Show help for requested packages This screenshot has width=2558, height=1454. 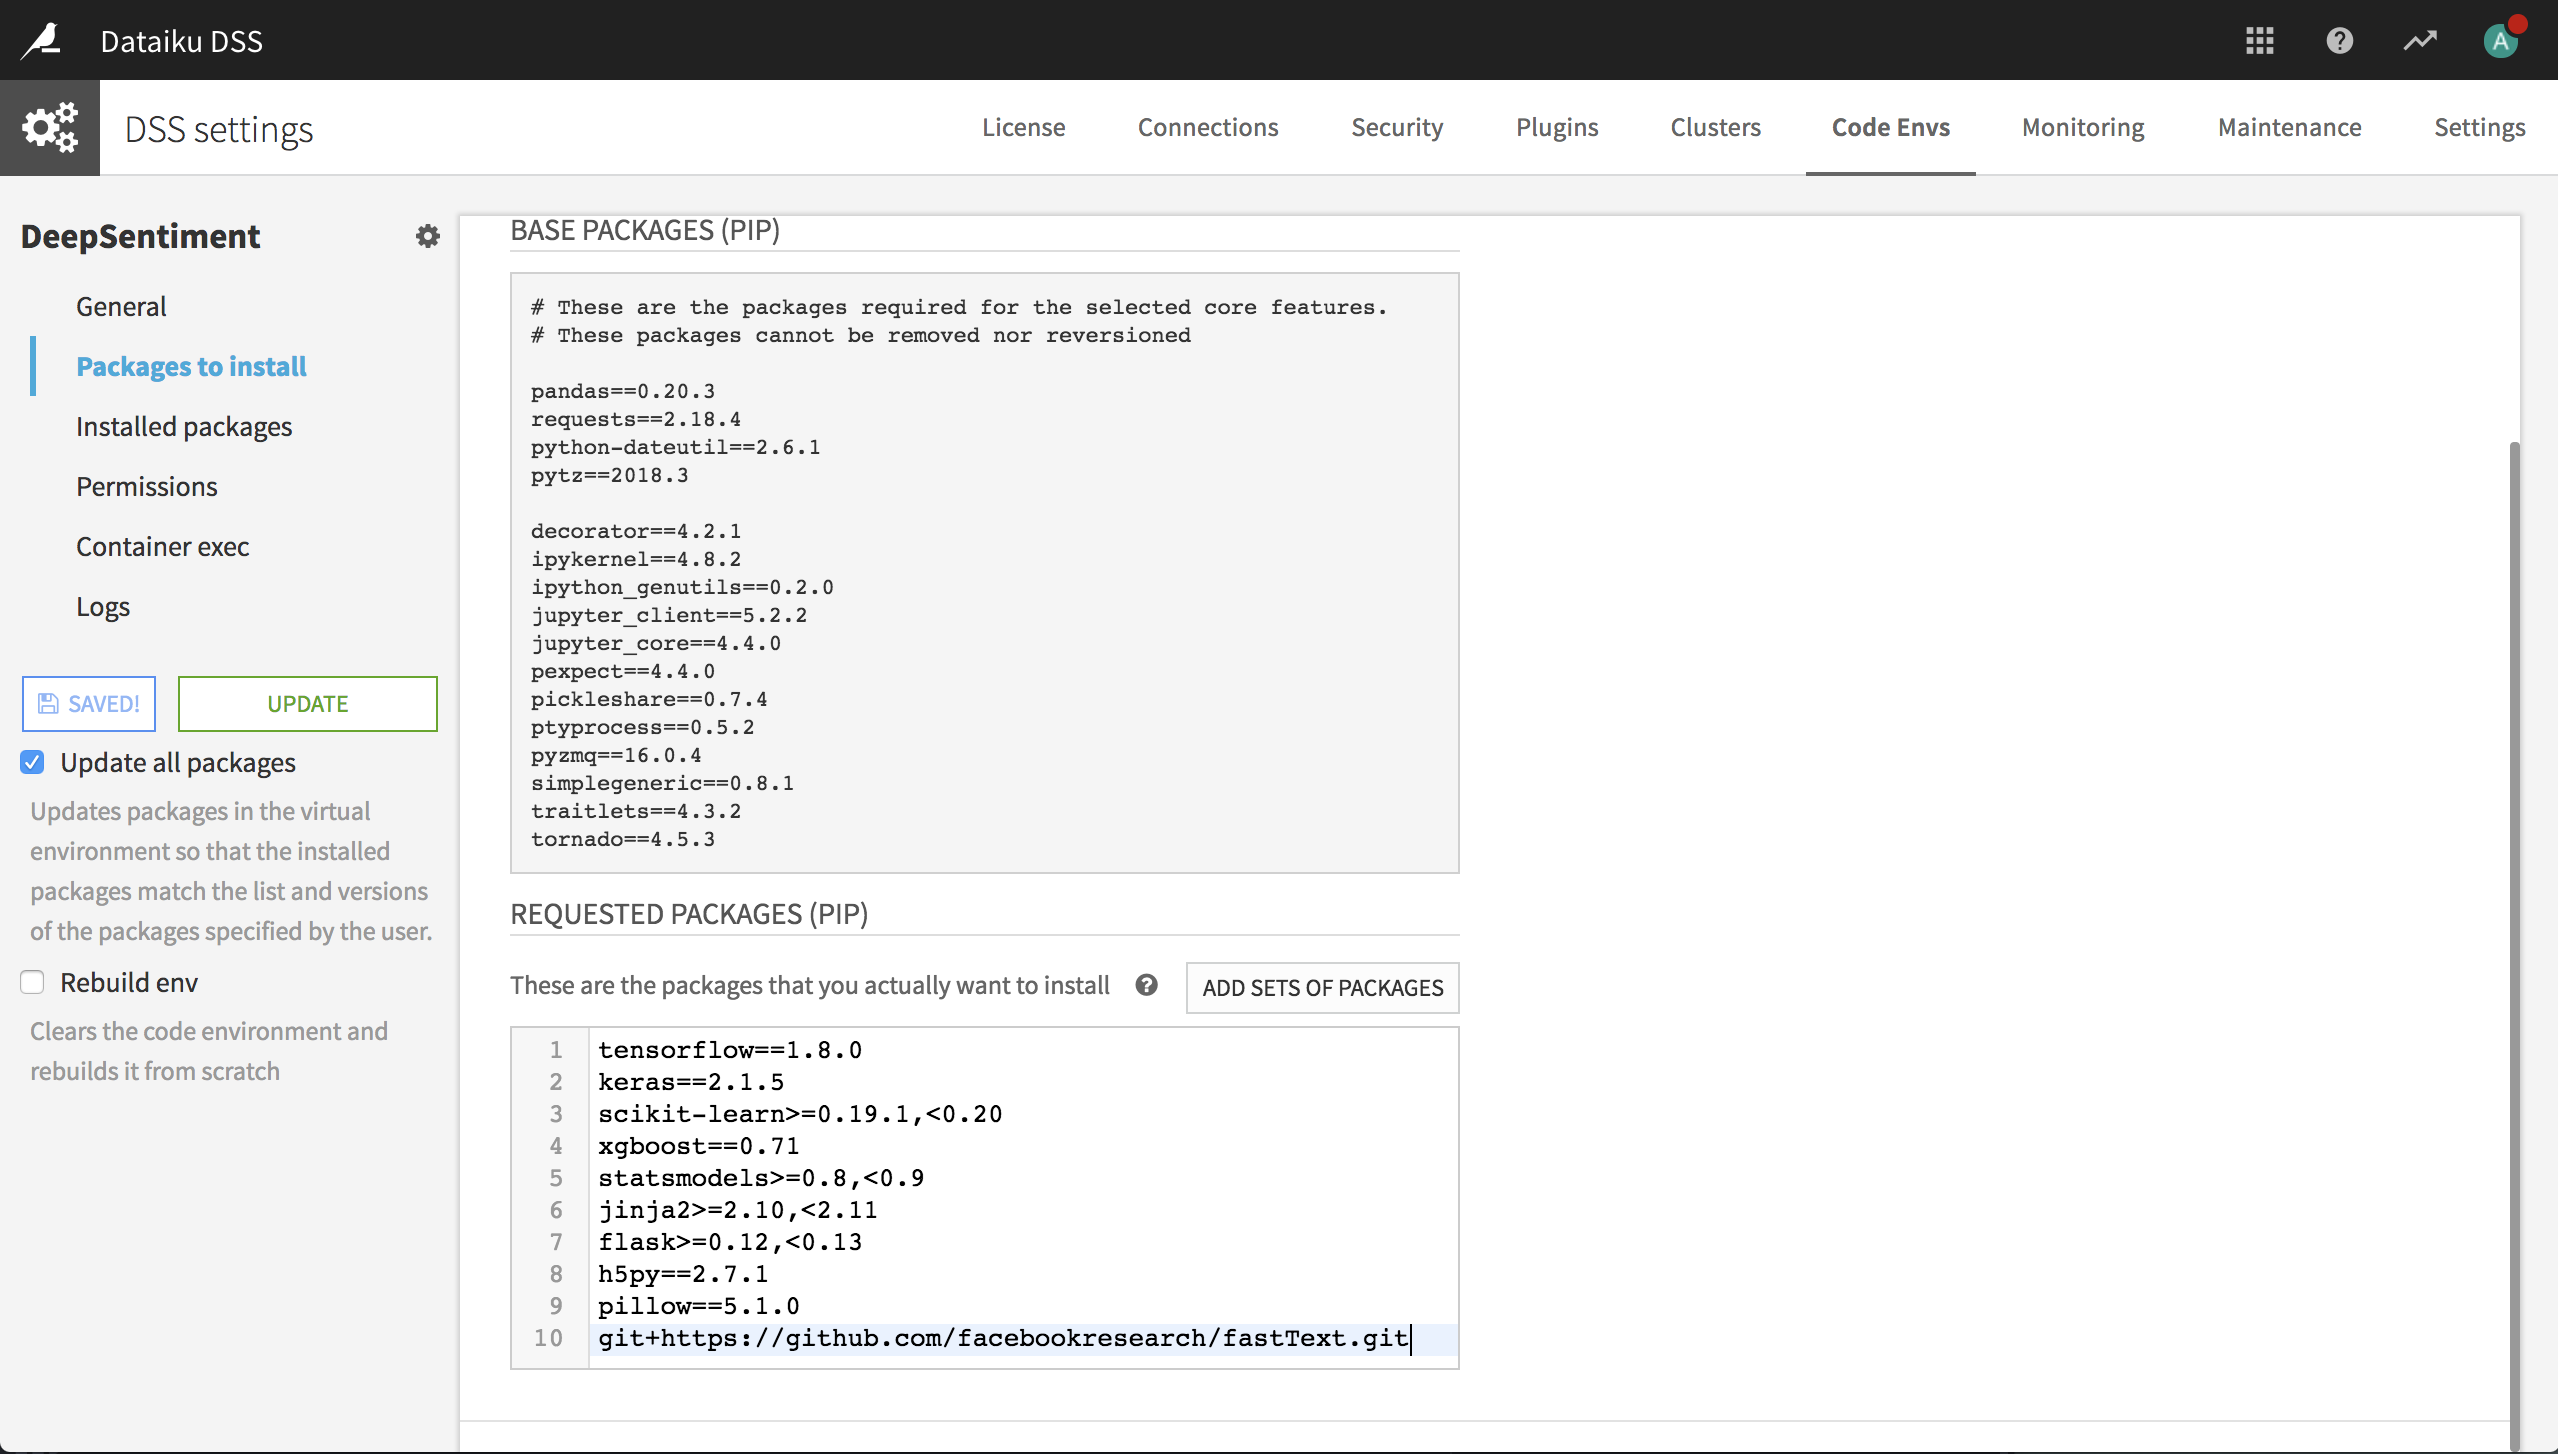coord(1146,985)
